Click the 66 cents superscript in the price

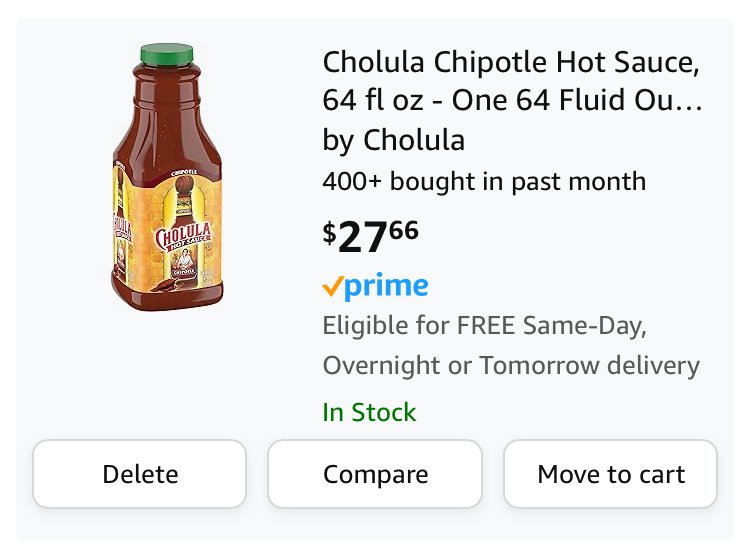coord(404,230)
